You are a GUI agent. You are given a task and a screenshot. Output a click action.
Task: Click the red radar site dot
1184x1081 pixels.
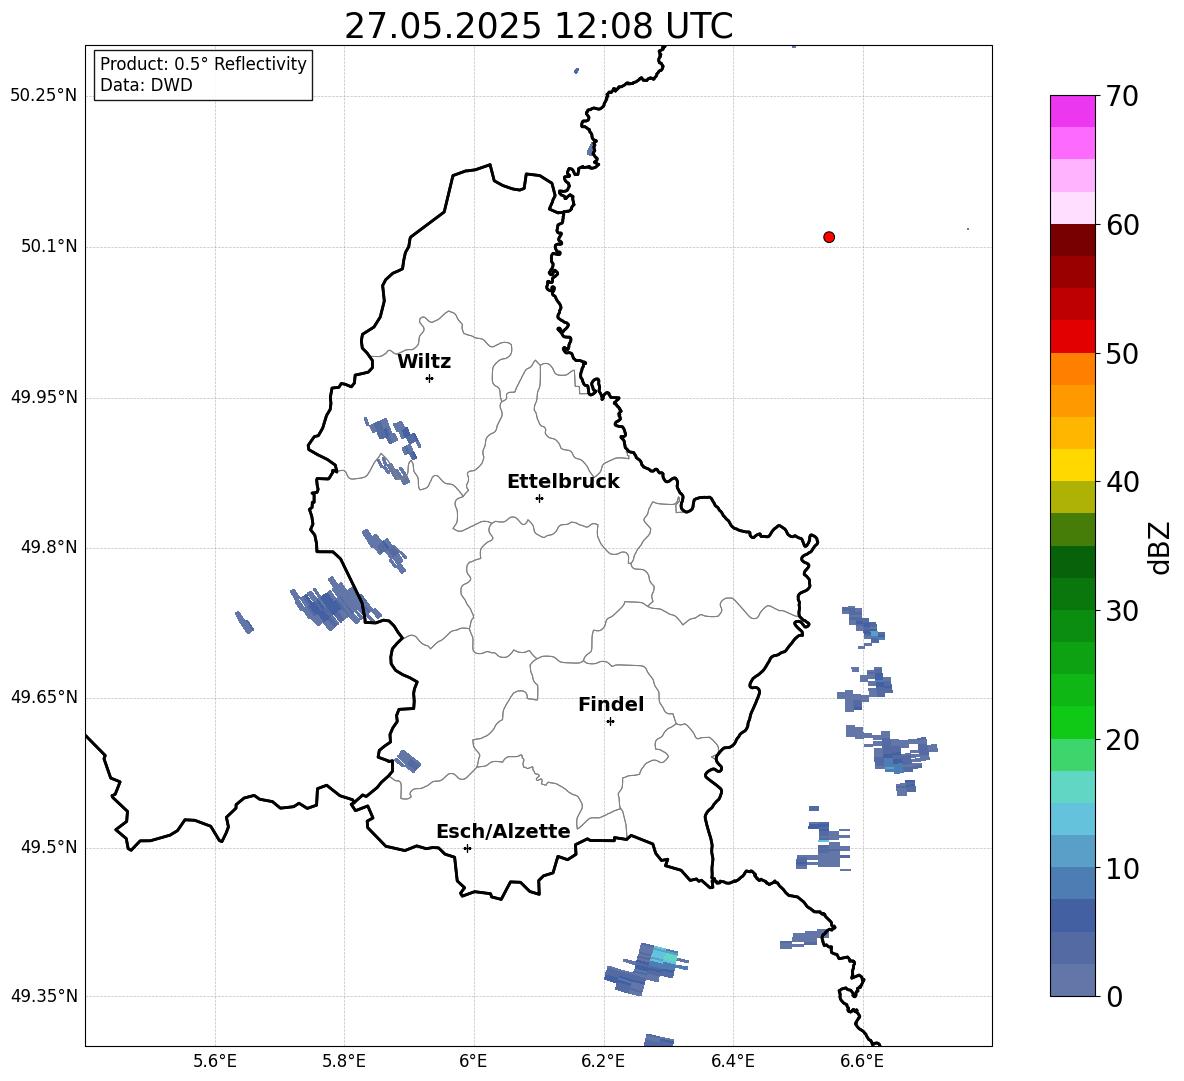click(829, 237)
